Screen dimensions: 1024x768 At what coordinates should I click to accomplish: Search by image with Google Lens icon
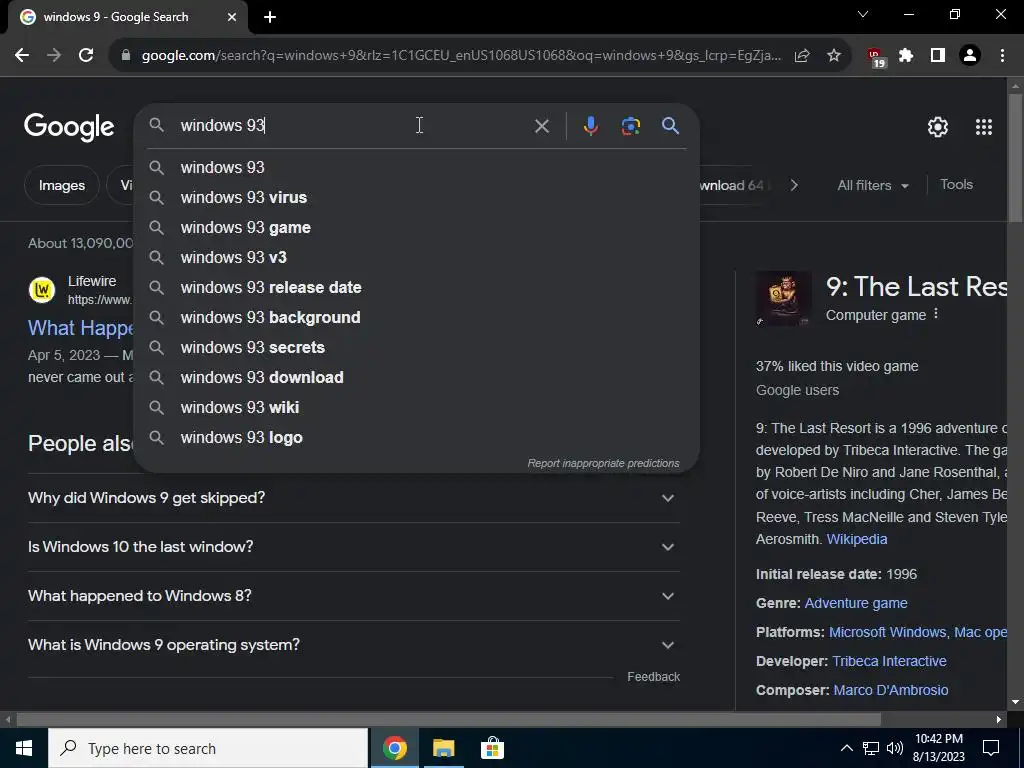(630, 126)
